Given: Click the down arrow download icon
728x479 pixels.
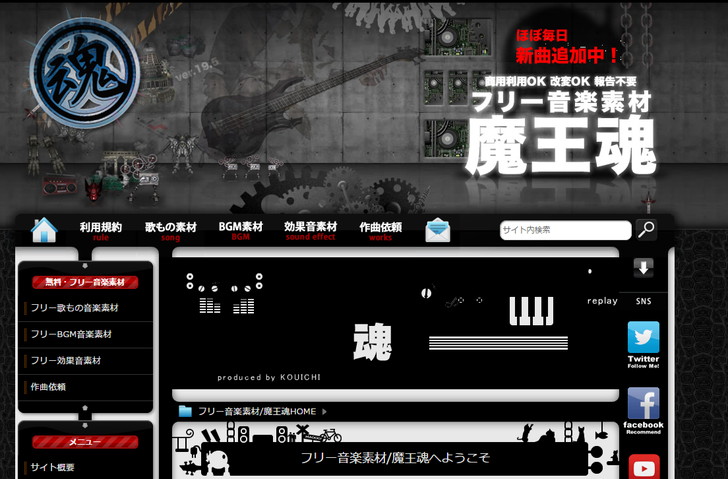Looking at the screenshot, I should tap(644, 268).
